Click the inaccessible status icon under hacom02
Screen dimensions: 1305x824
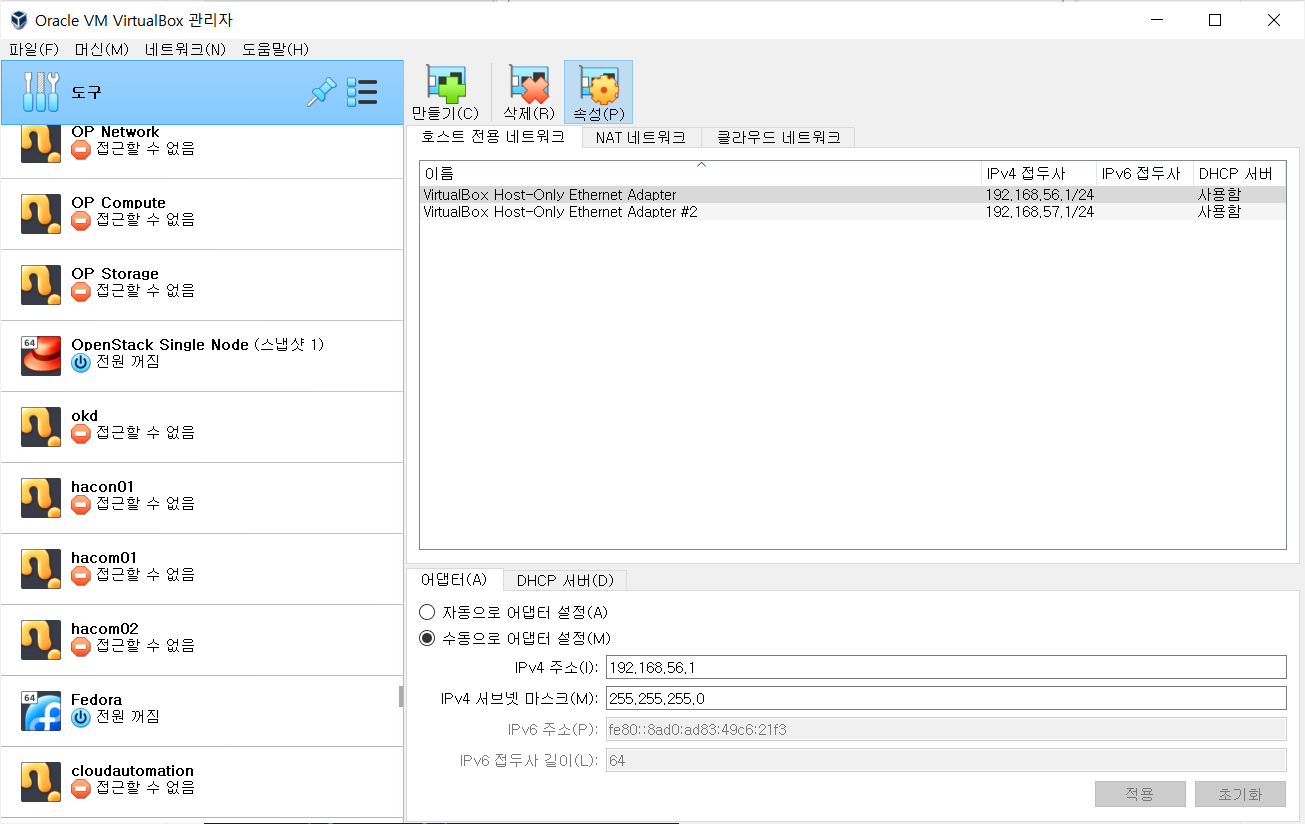coord(81,646)
